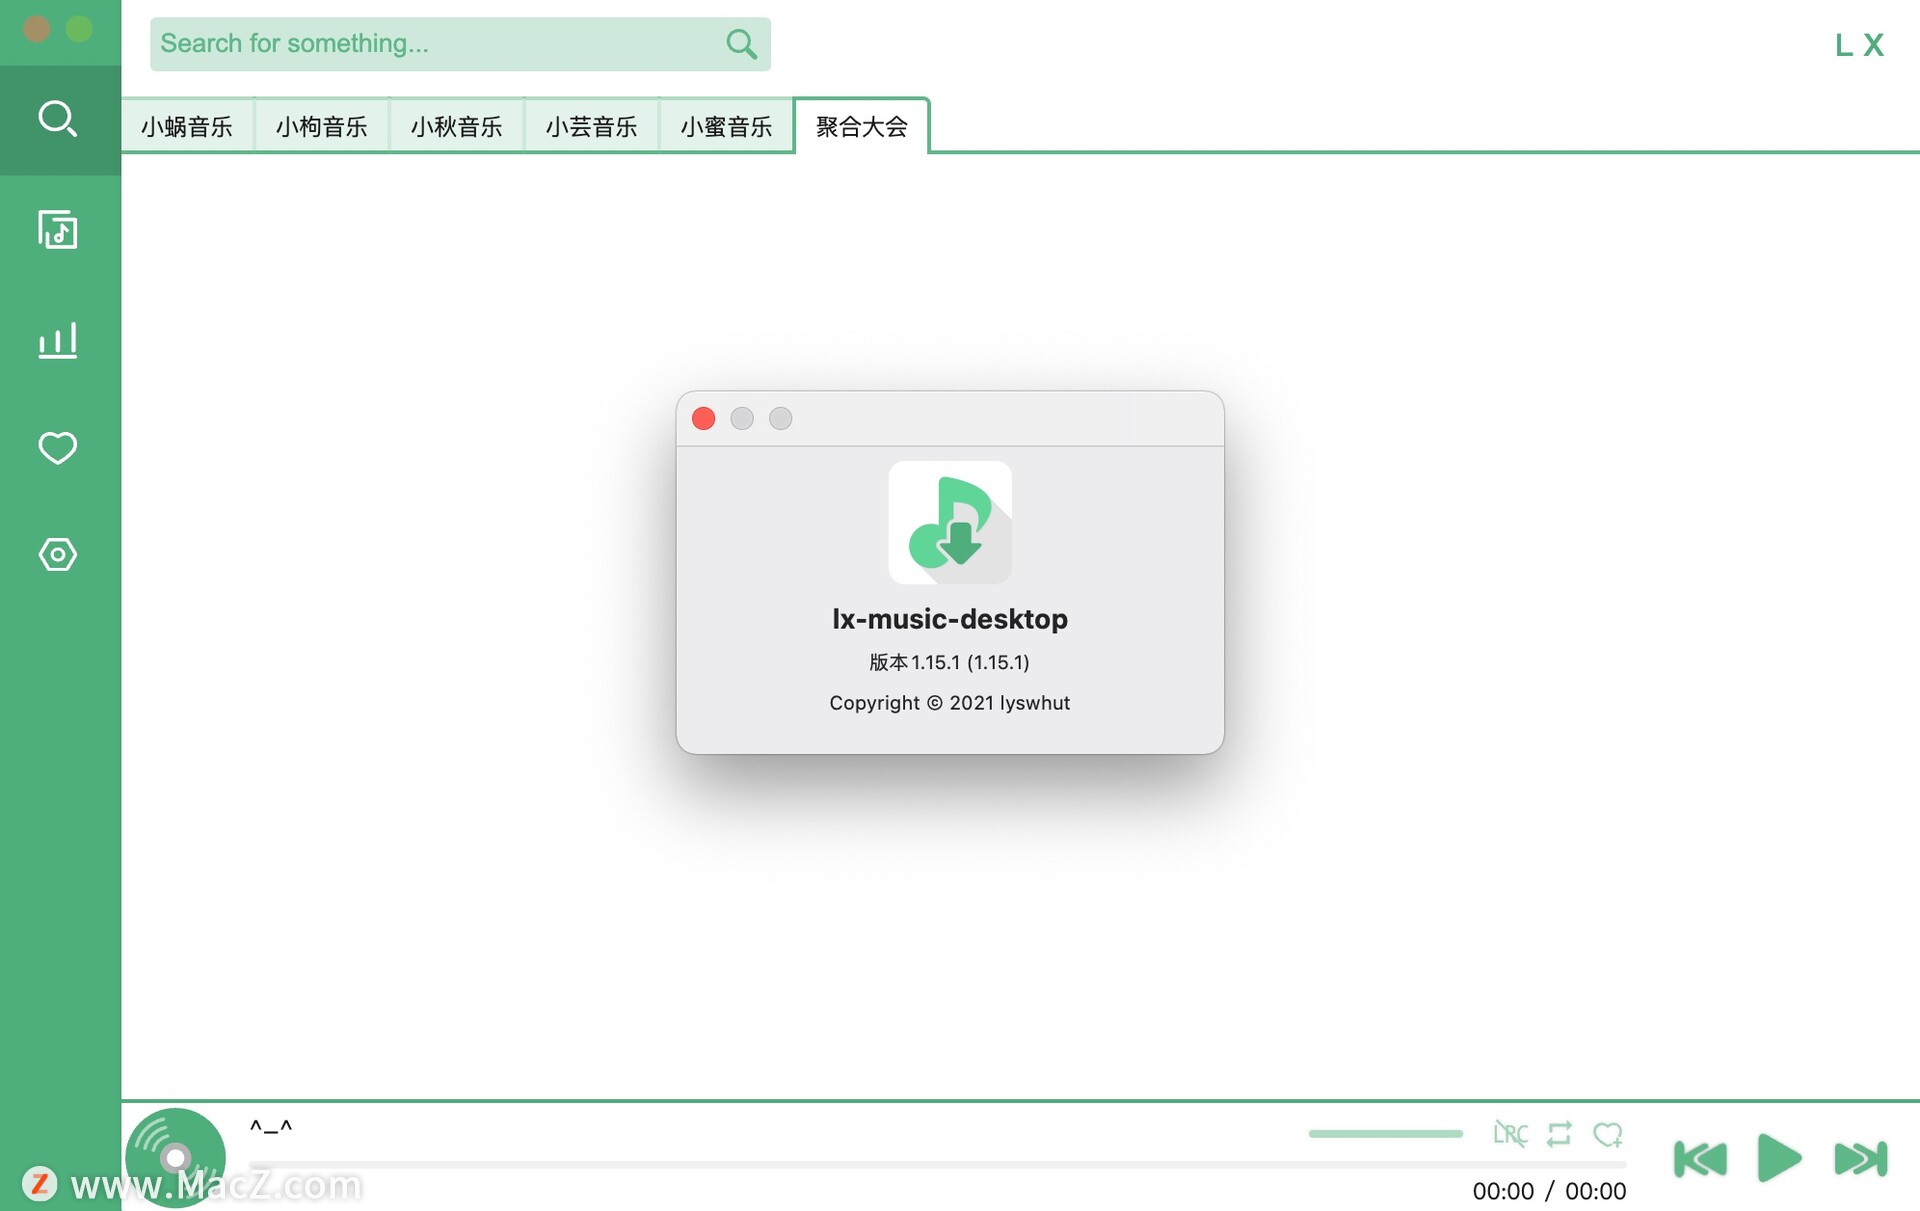The image size is (1920, 1211).
Task: Click the spinning disc album cover
Action: (x=176, y=1158)
